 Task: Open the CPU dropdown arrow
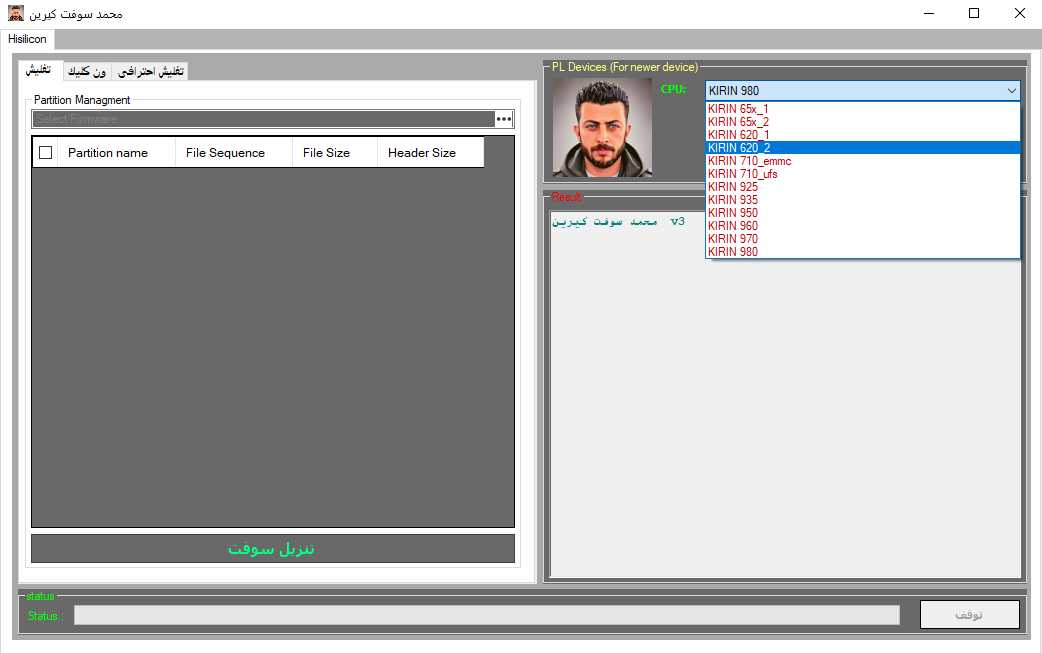(x=1013, y=90)
